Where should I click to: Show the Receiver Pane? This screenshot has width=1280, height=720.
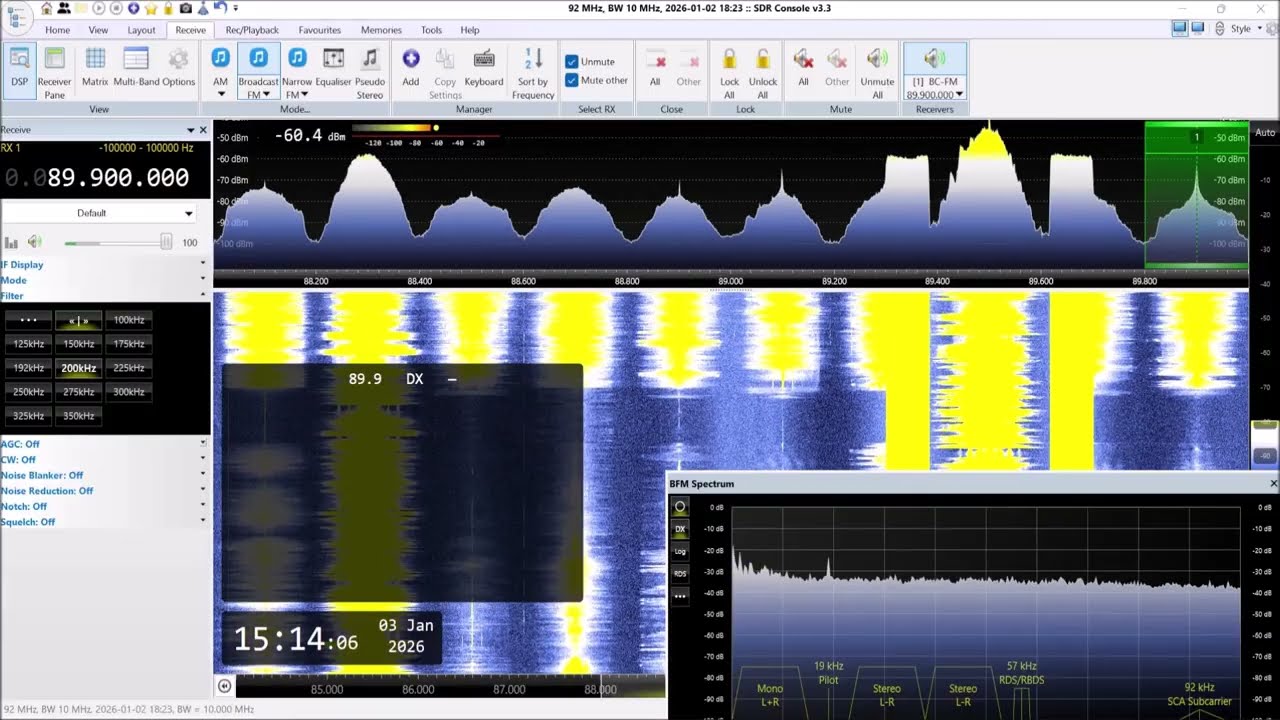(54, 71)
